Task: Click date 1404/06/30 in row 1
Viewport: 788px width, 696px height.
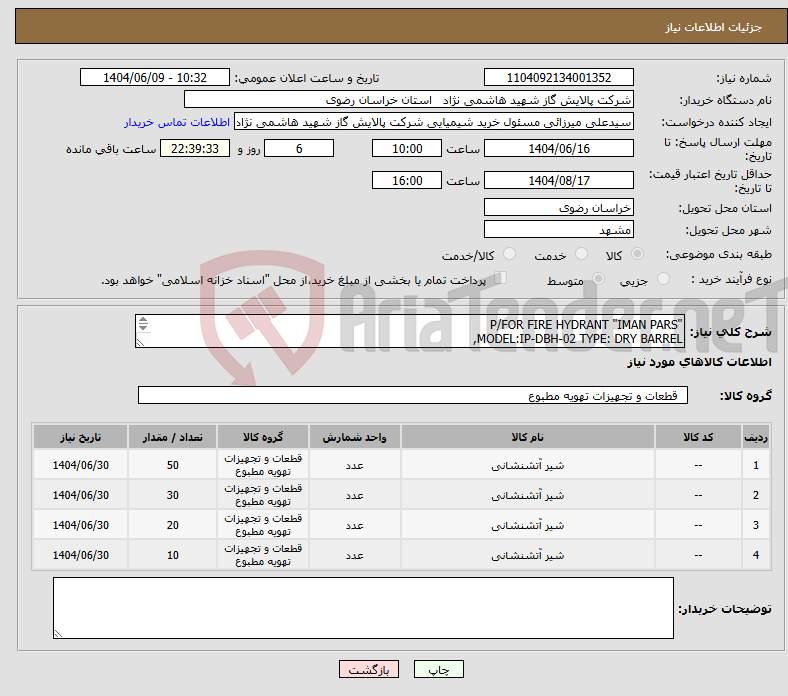Action: (x=80, y=465)
